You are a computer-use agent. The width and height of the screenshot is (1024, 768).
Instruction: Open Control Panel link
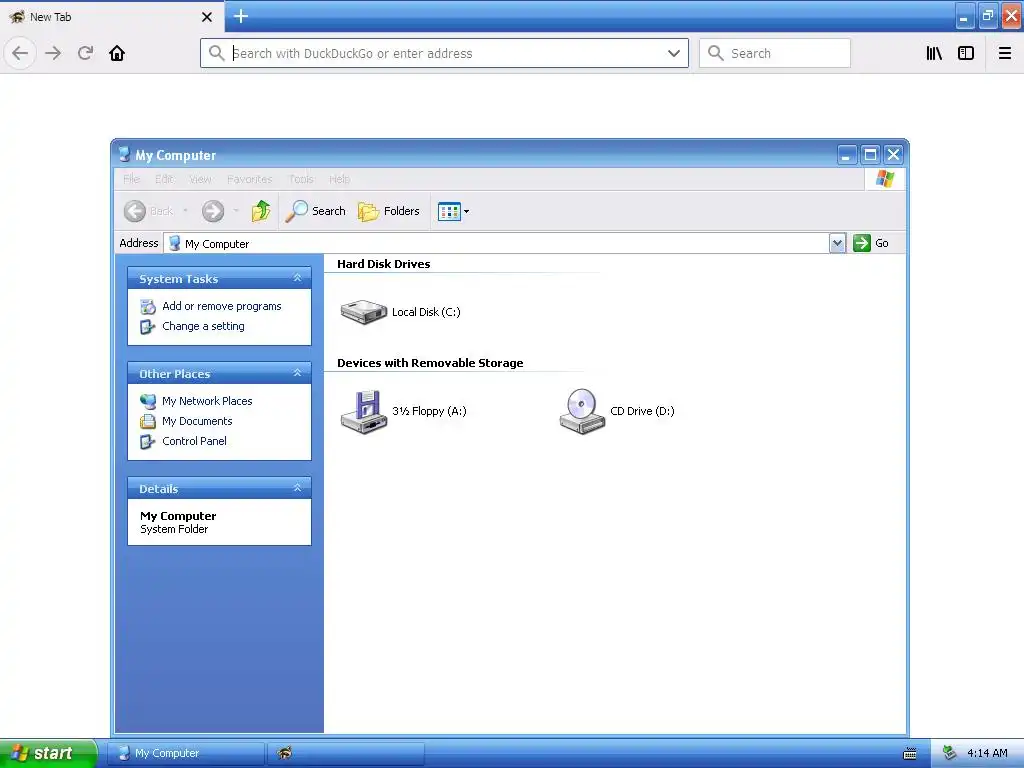point(194,441)
